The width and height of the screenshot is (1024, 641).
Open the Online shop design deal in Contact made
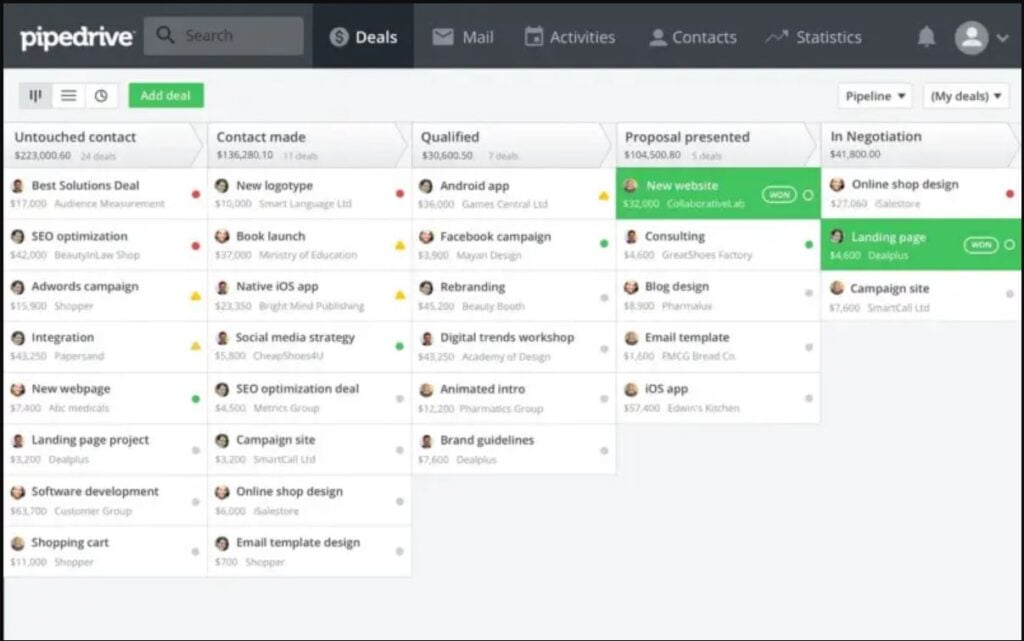click(309, 501)
